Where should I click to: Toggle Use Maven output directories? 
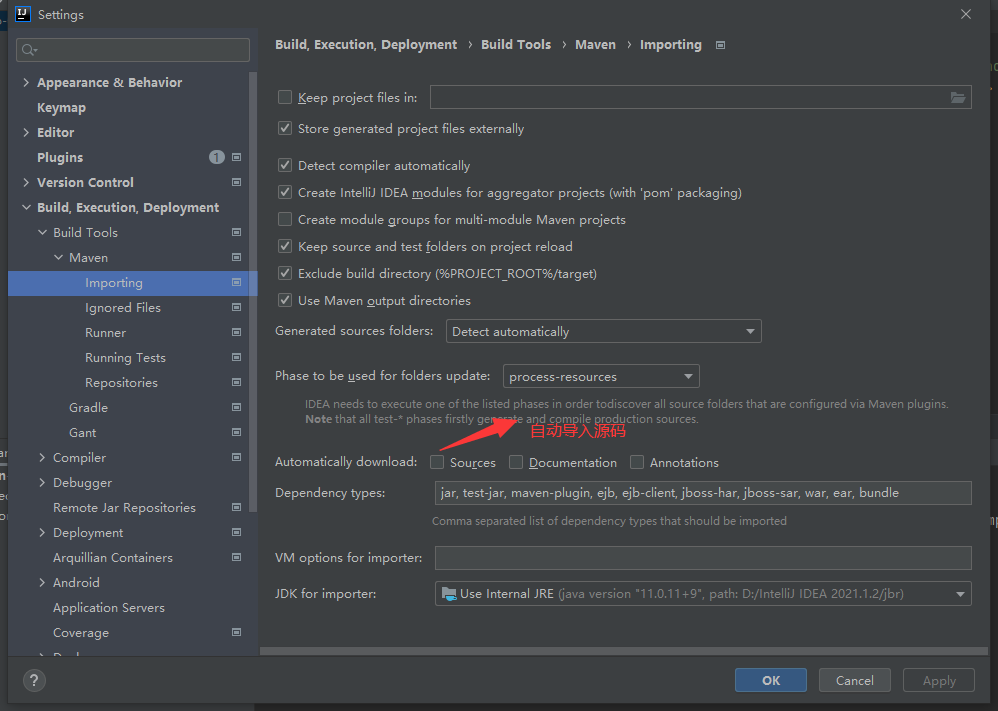tap(285, 300)
